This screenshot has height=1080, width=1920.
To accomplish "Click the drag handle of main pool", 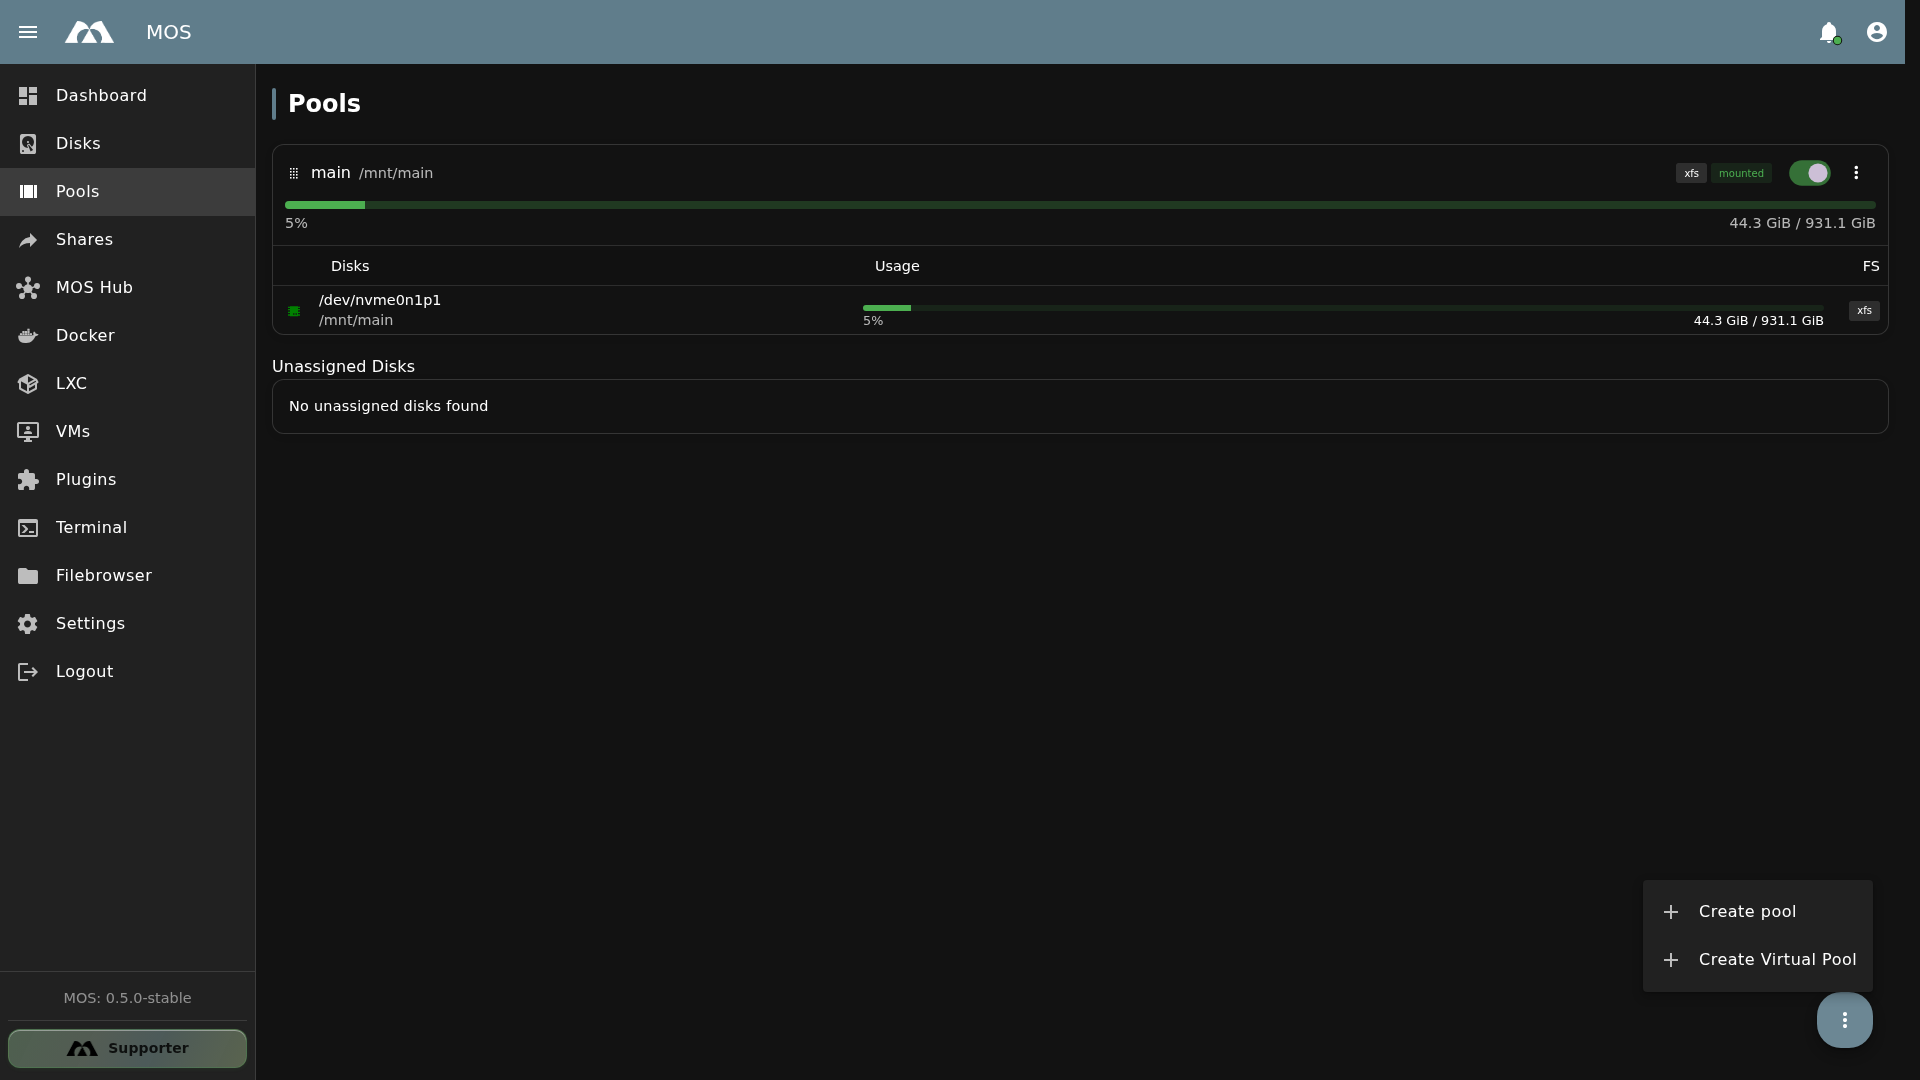I will [294, 173].
